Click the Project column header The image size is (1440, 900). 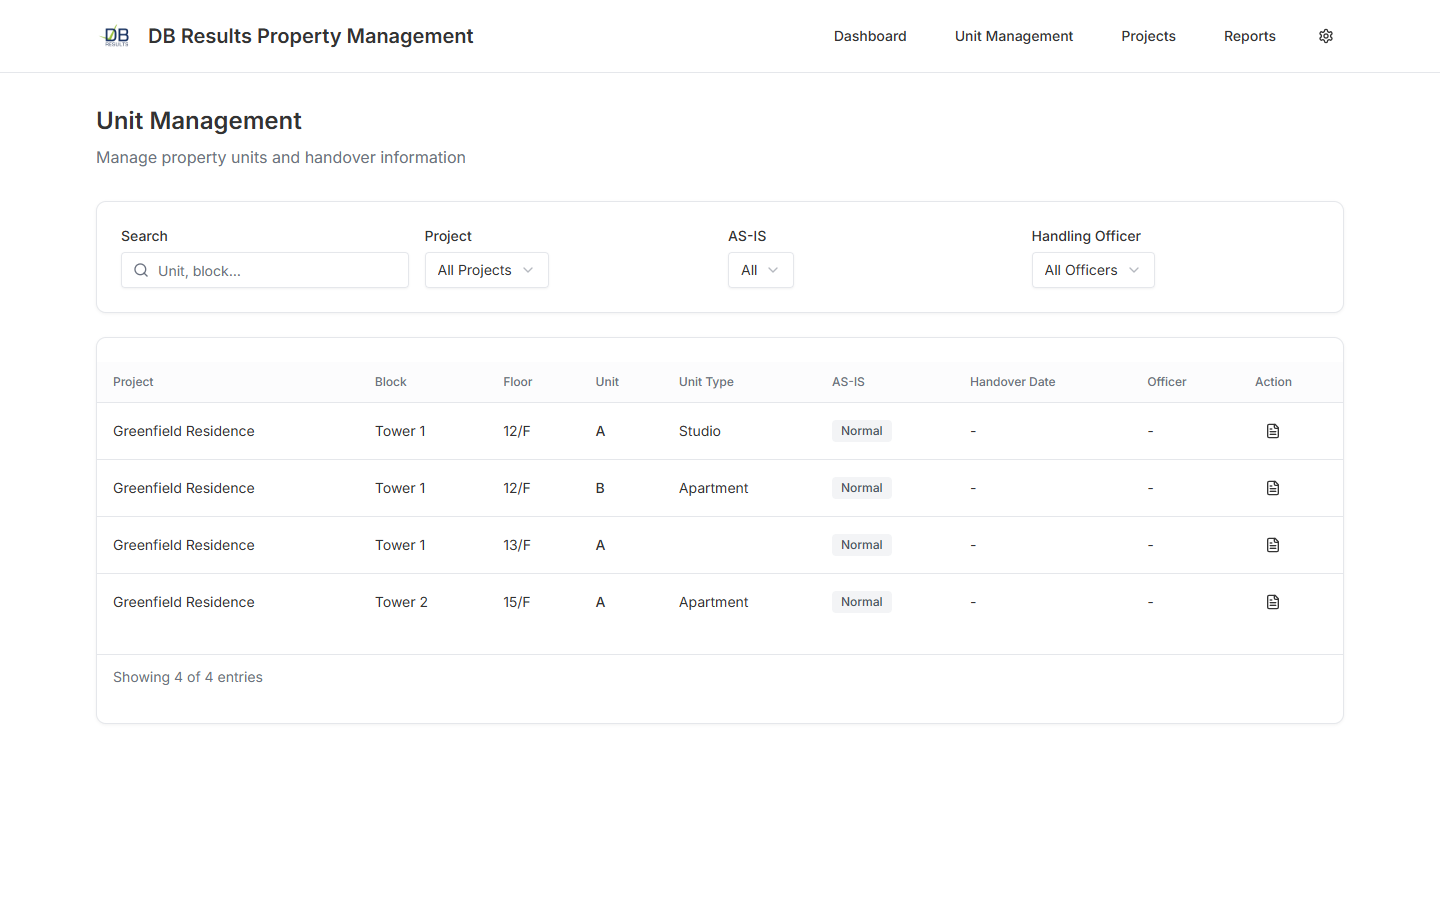(x=133, y=382)
